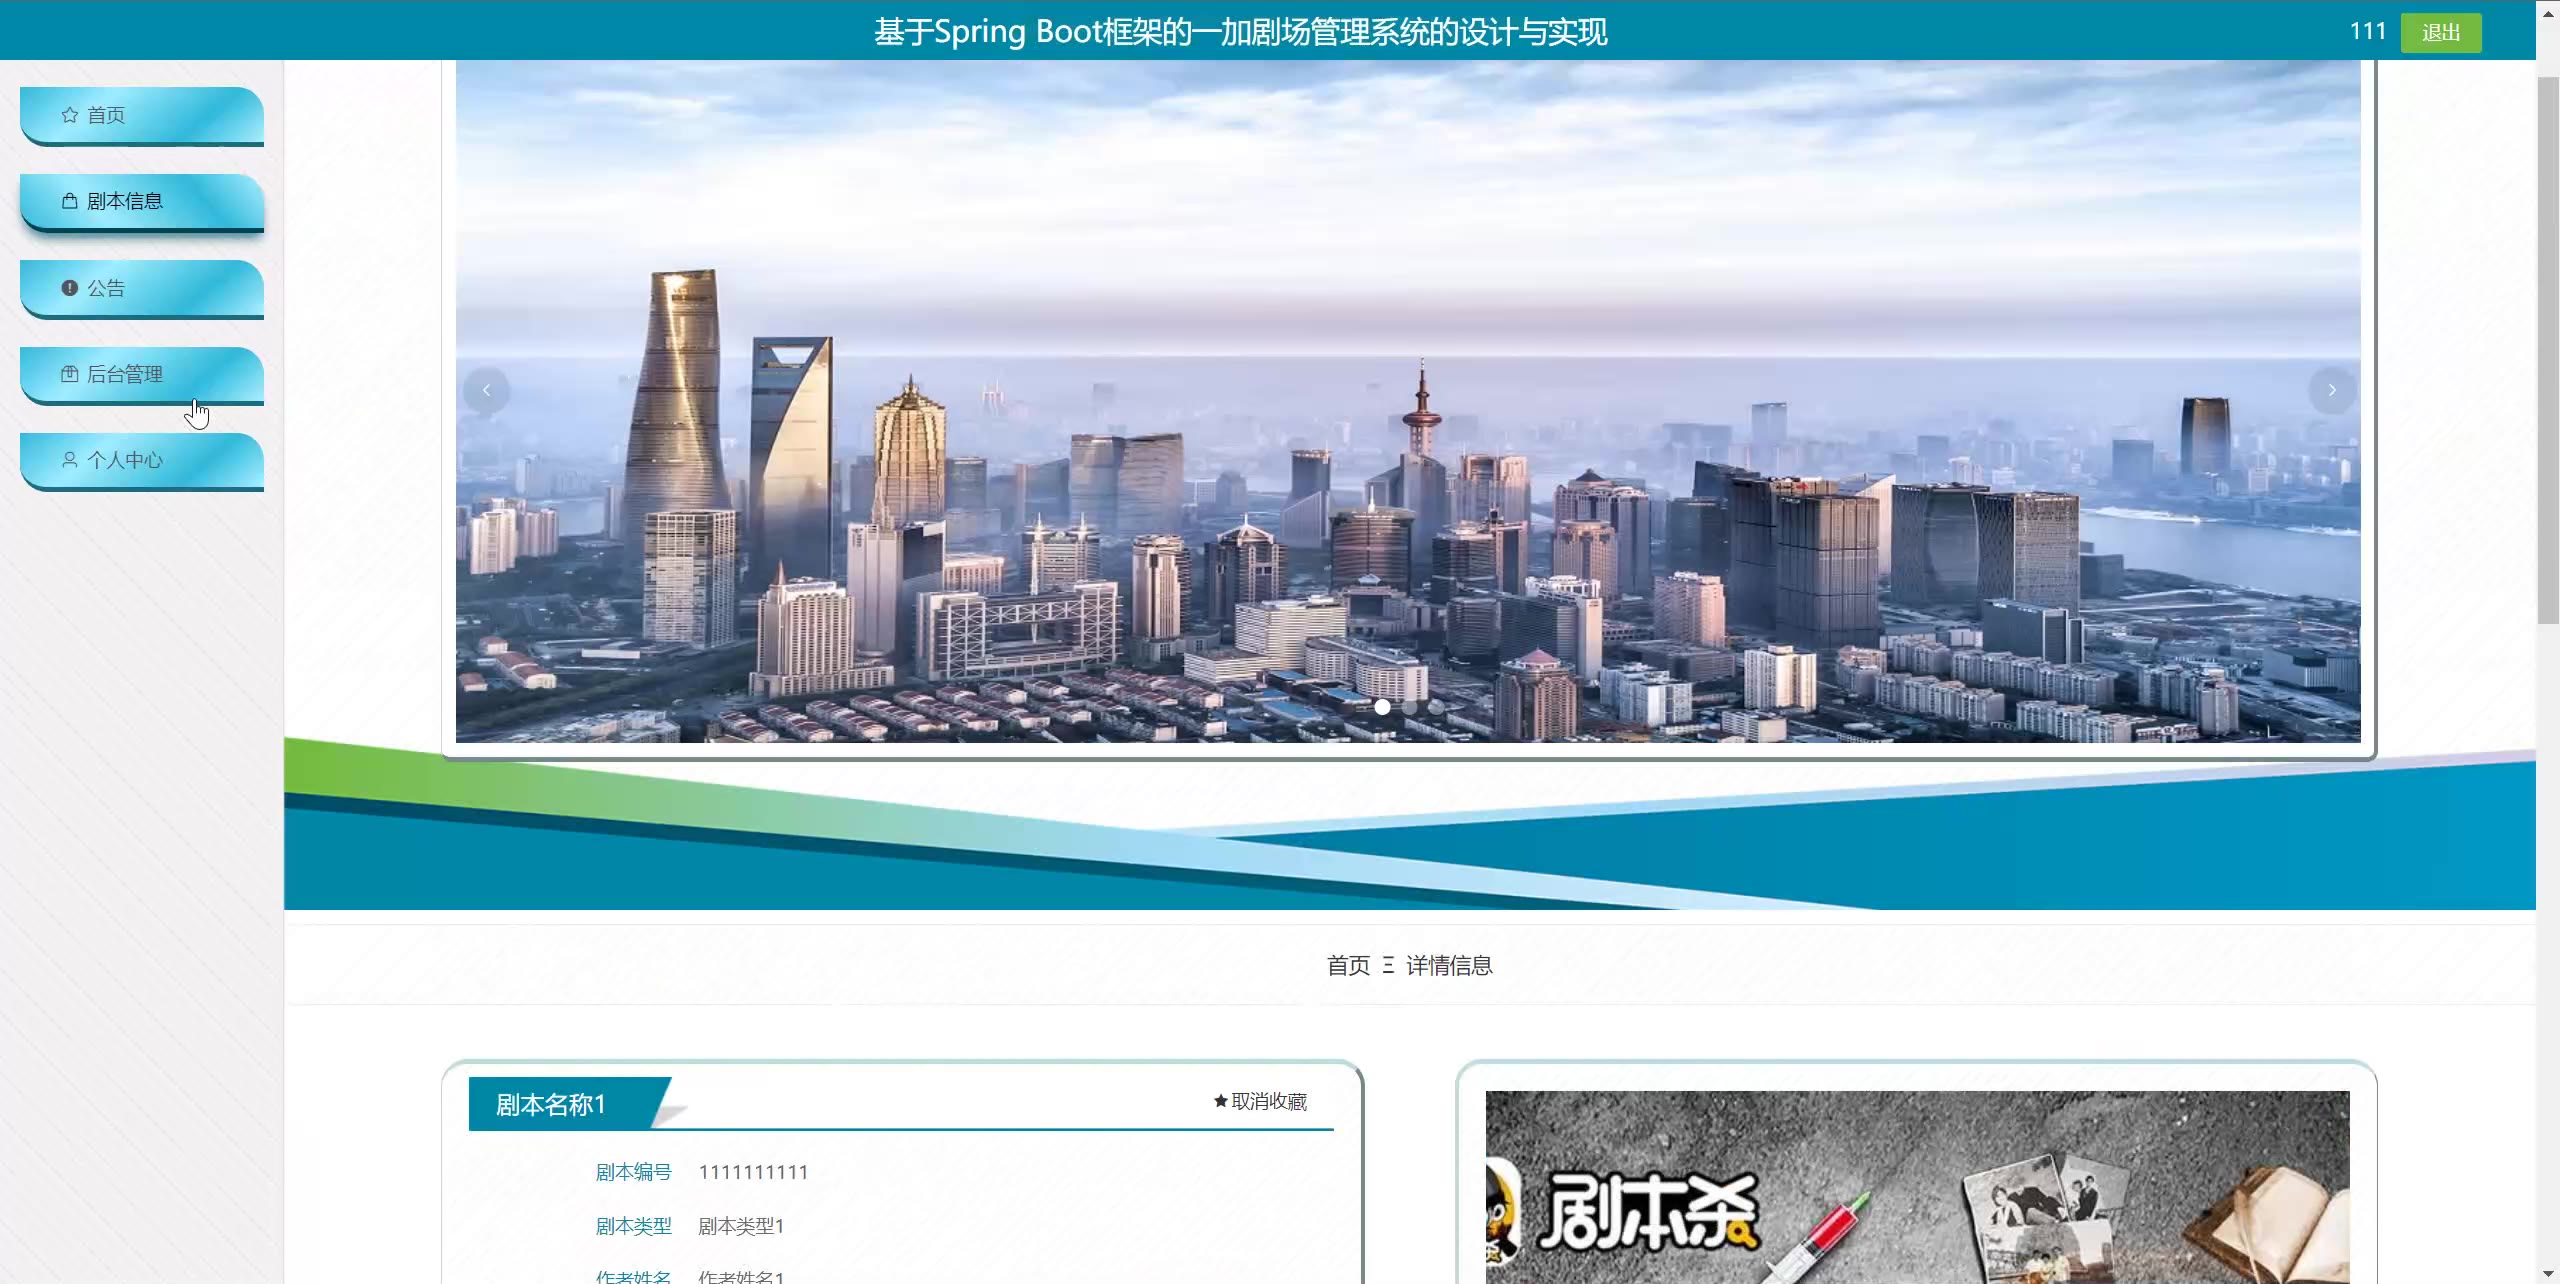The image size is (2560, 1284).
Task: Click the green 退出 logout button
Action: (2440, 33)
